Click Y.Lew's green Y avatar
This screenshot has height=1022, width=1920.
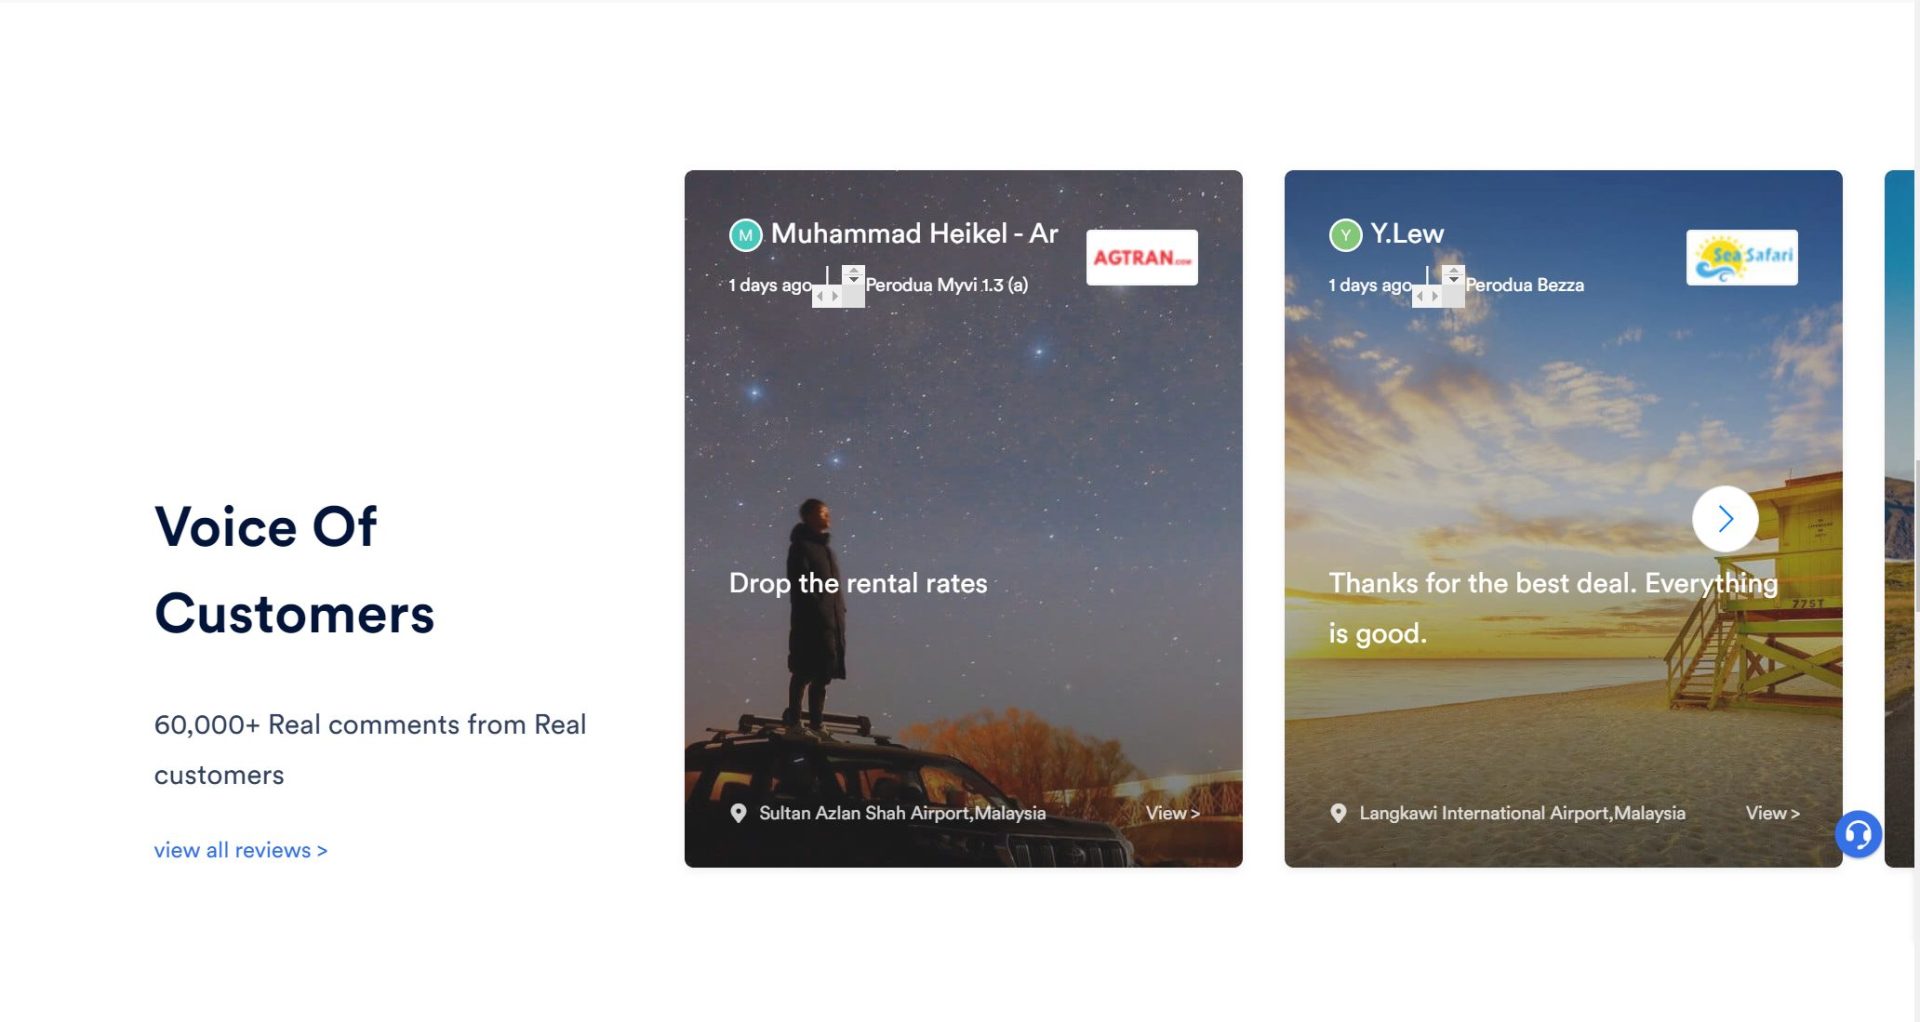[1345, 235]
